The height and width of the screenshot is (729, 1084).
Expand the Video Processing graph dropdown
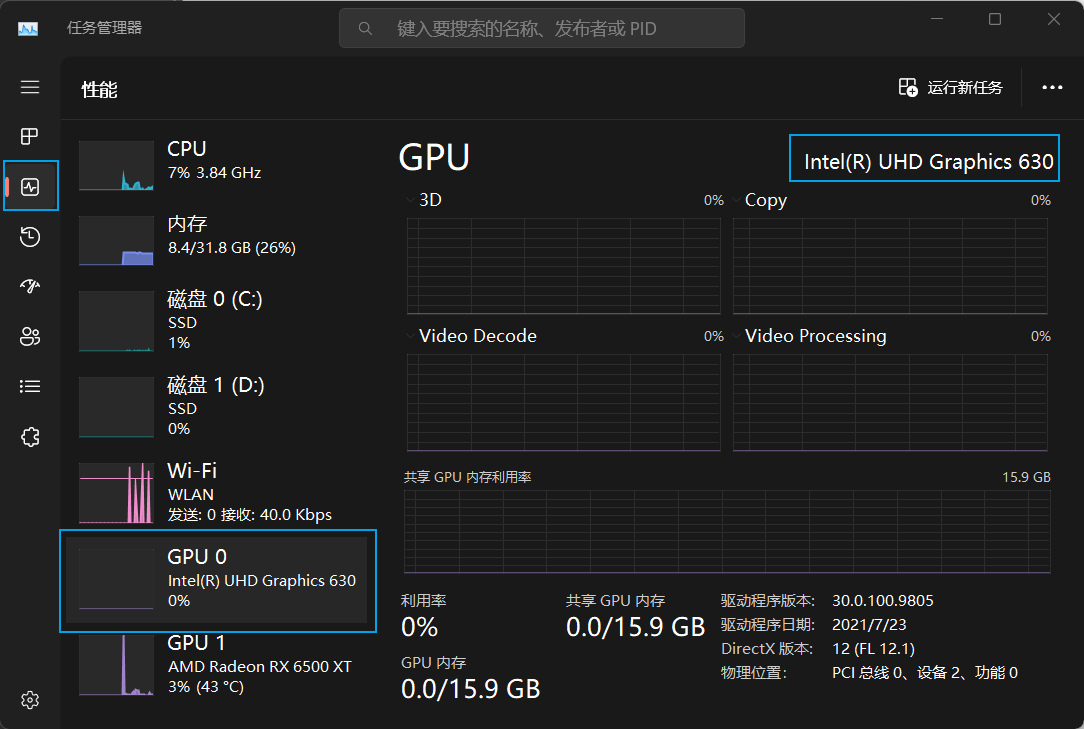point(737,336)
